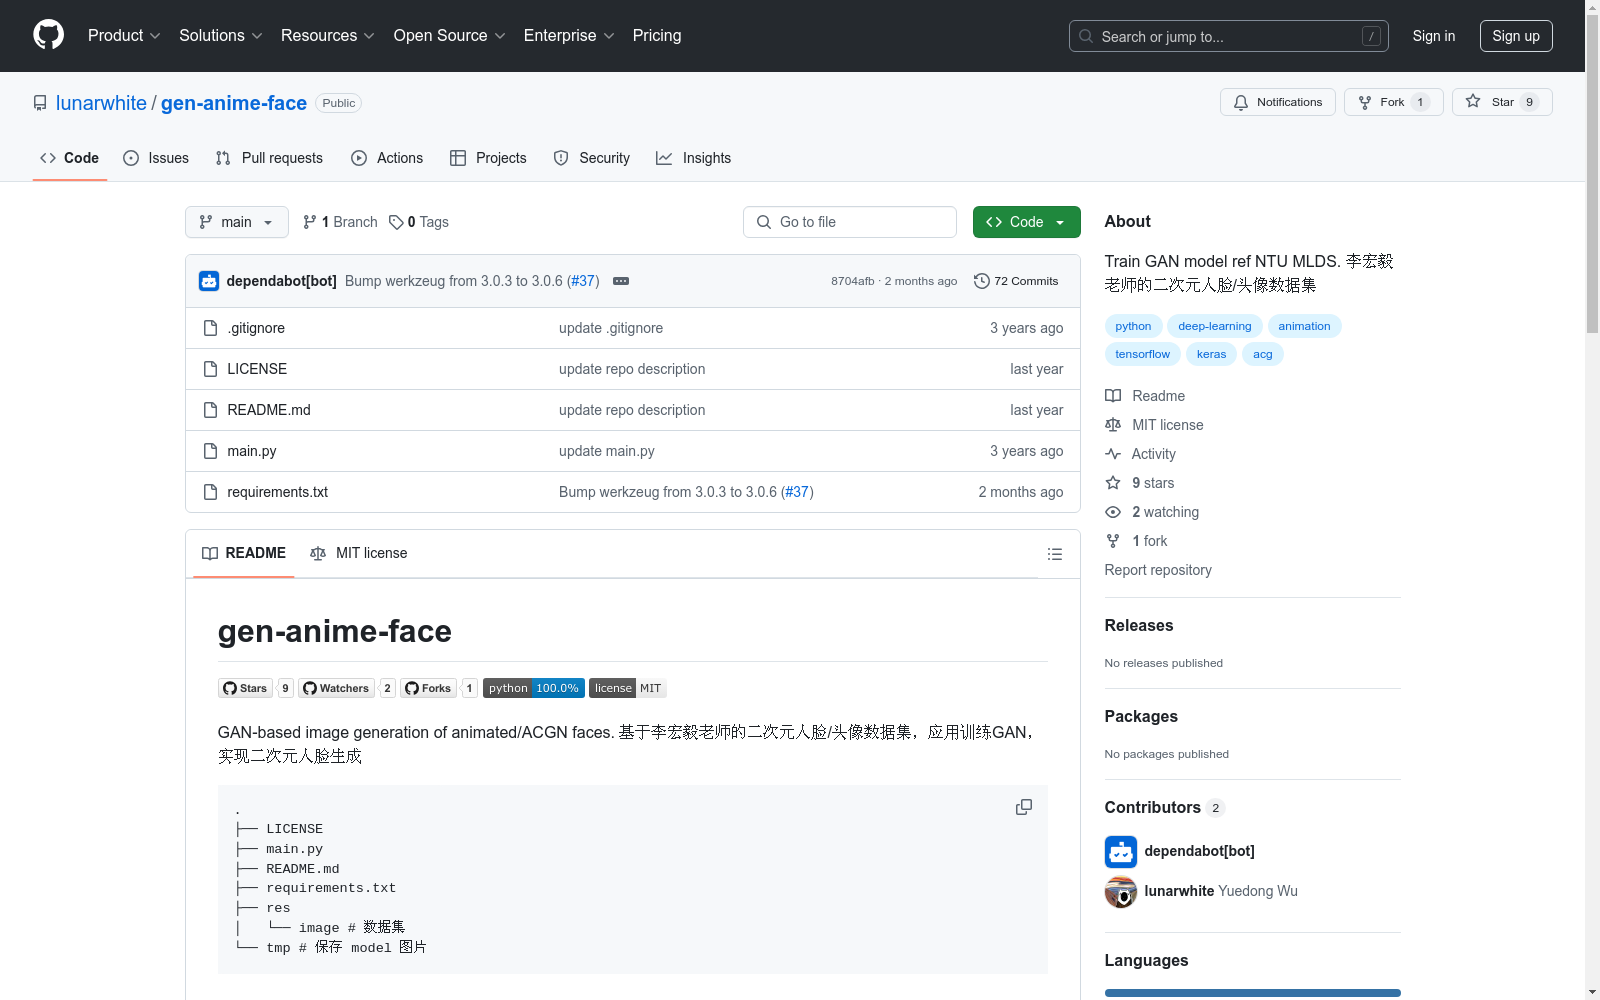Click the license MIT badge
This screenshot has width=1600, height=1000.
(628, 688)
